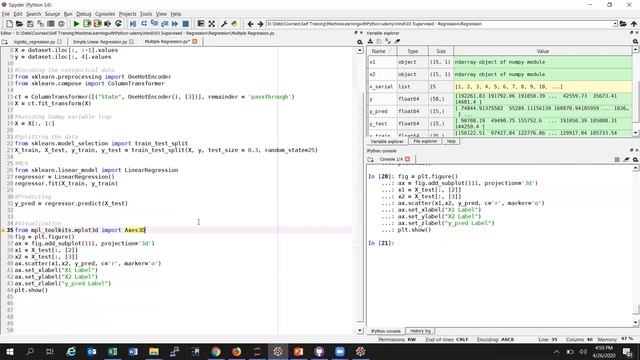Open the Tools menu
The width and height of the screenshot is (640, 360).
tap(146, 14)
